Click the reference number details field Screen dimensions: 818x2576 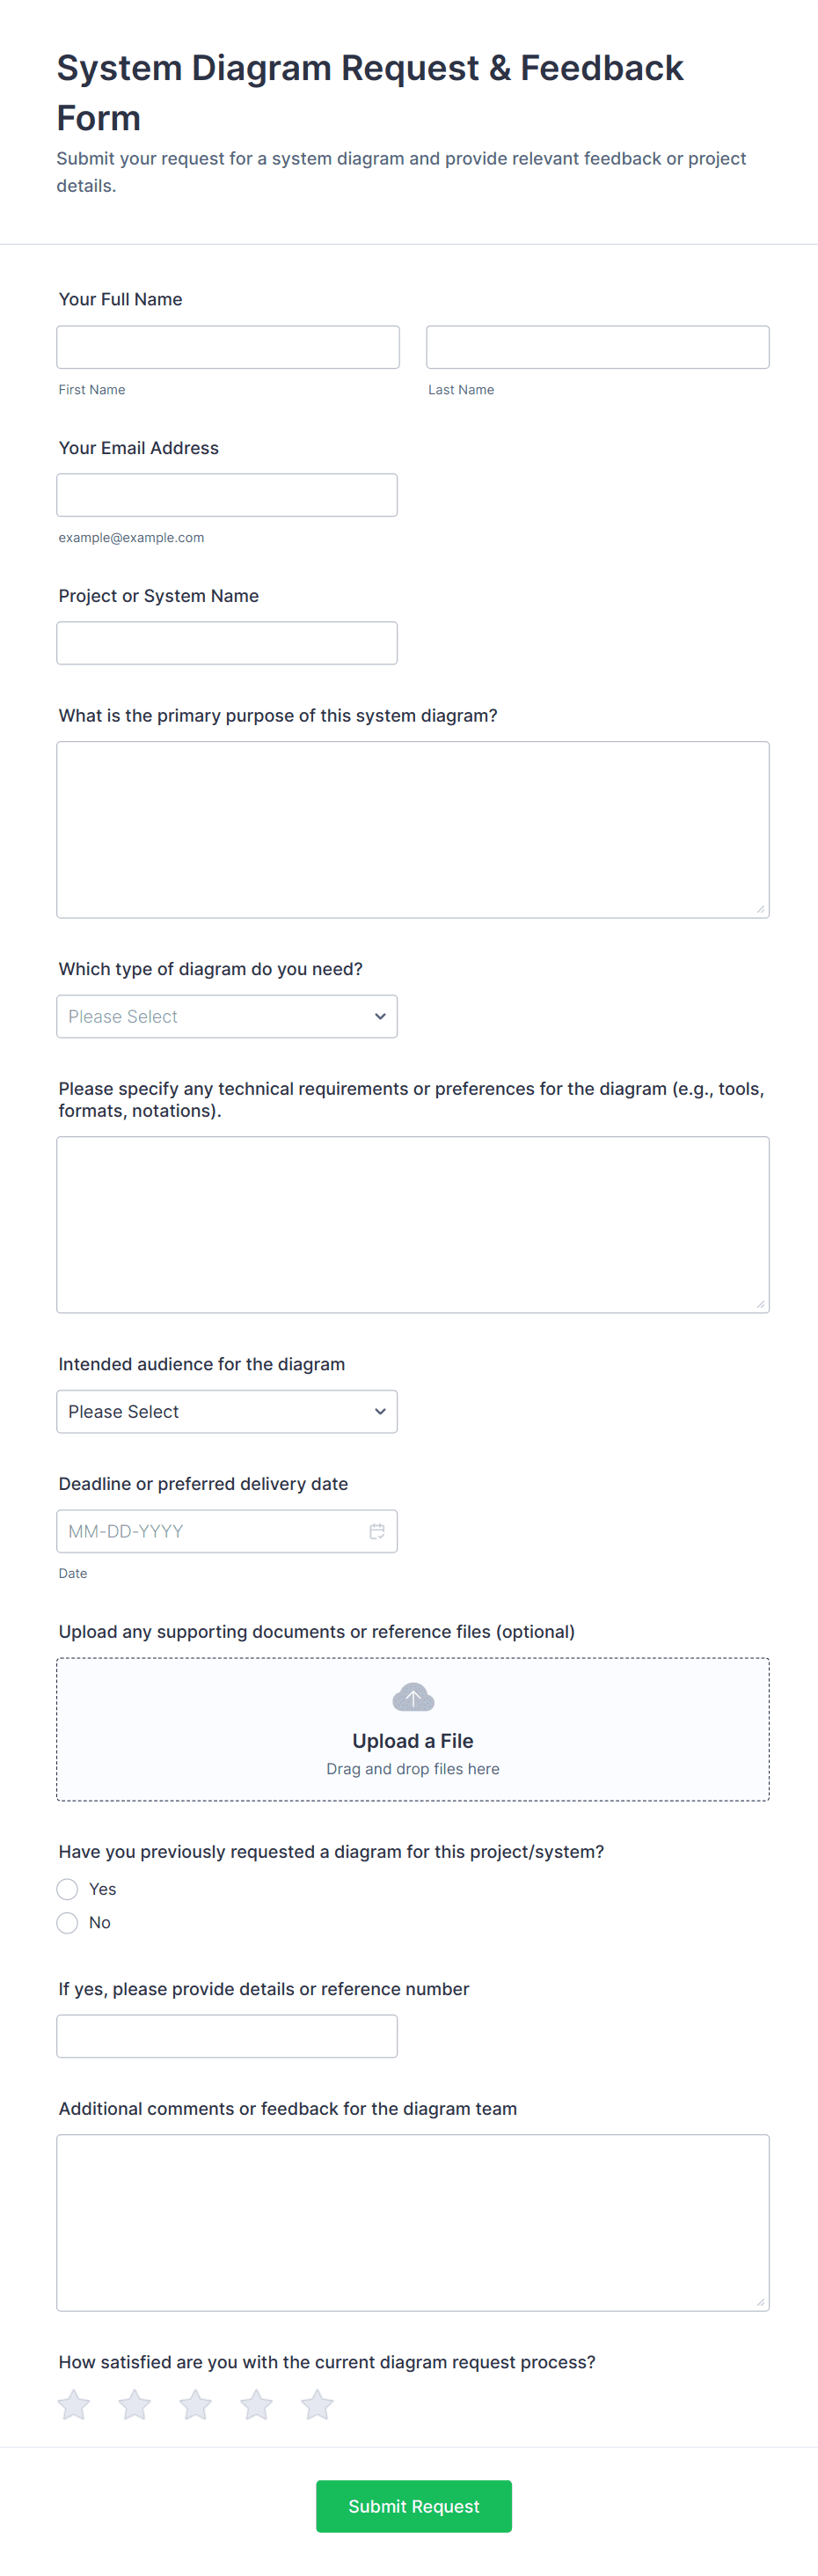tap(227, 2036)
